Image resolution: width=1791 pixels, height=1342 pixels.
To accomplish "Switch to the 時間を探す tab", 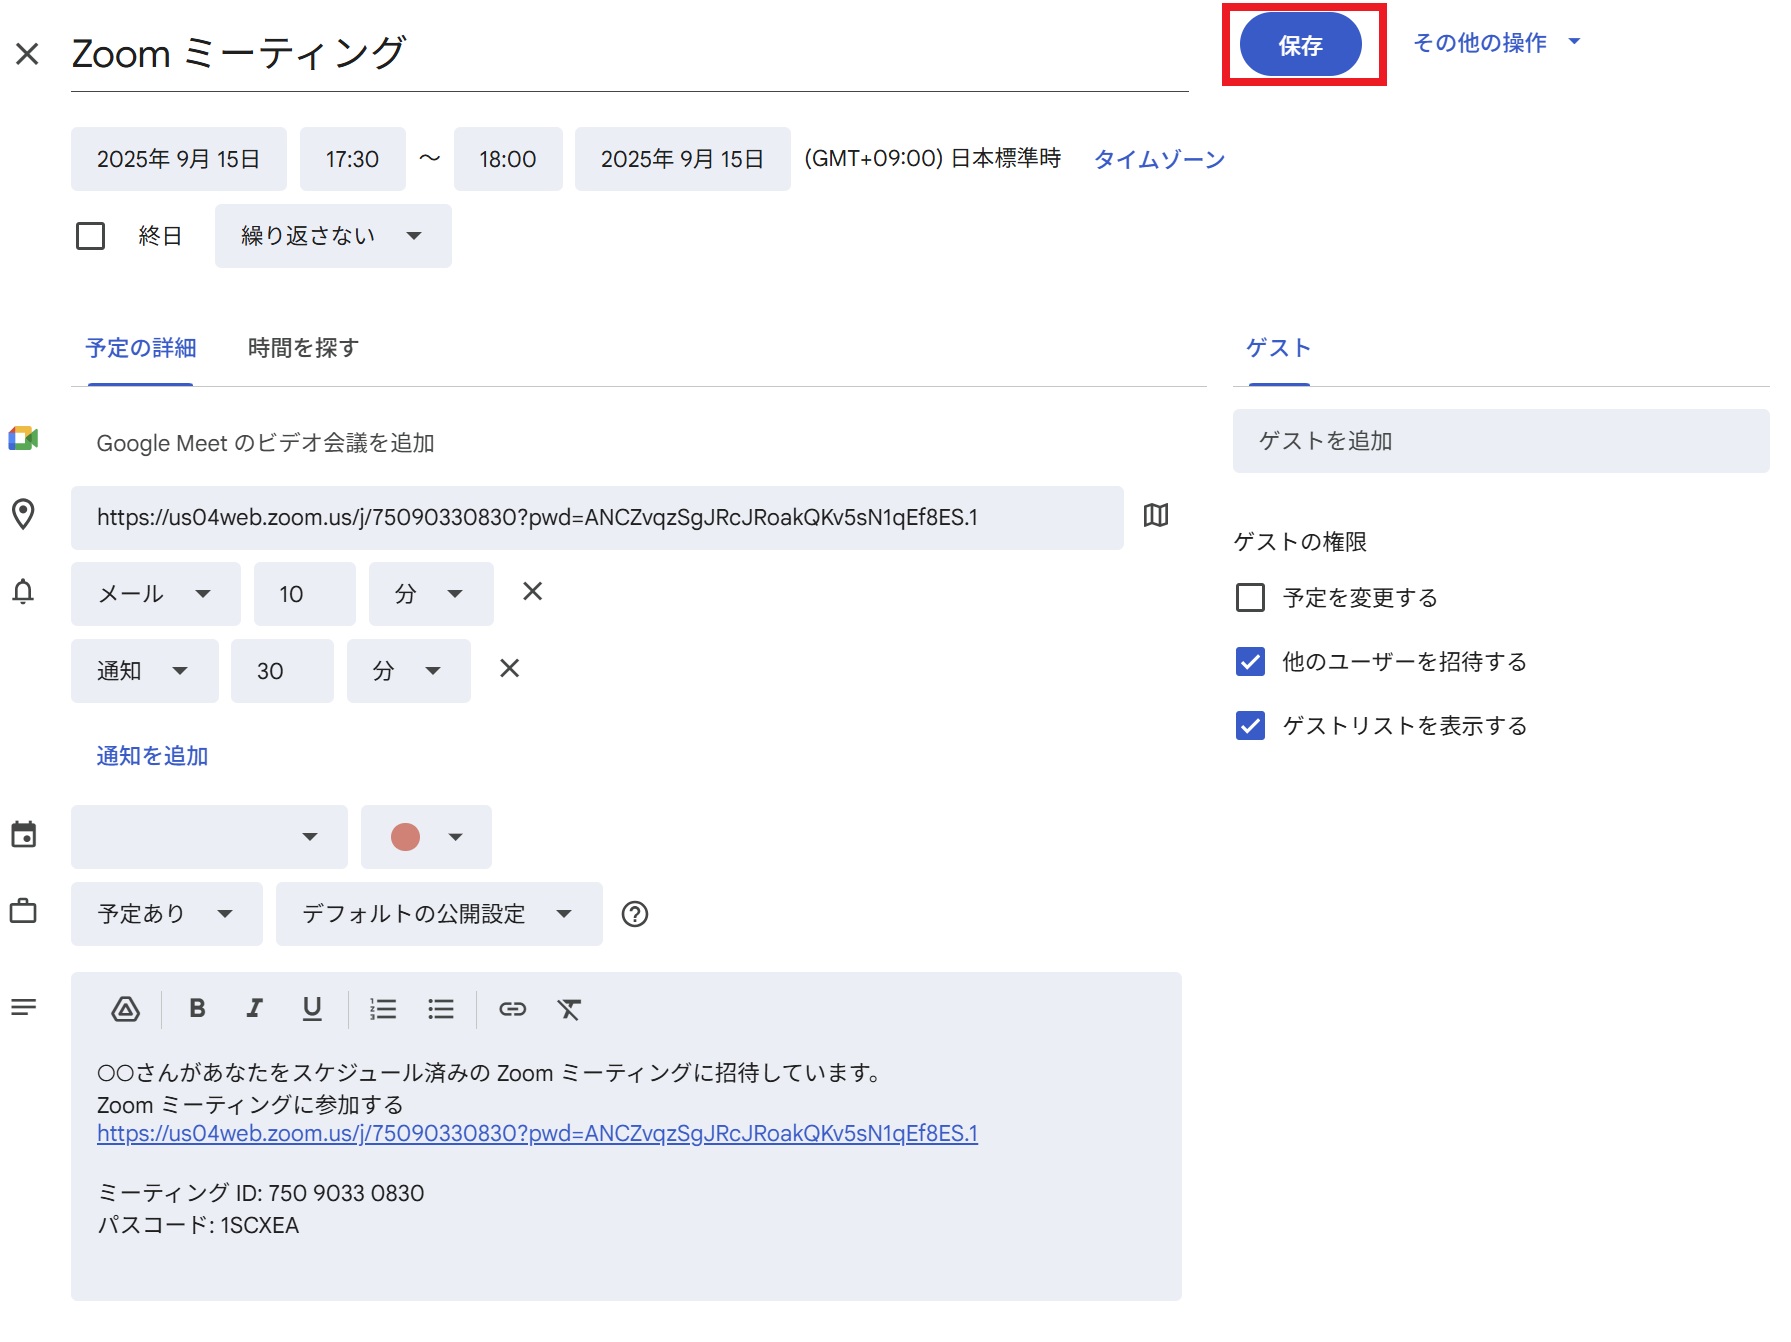I will pyautogui.click(x=303, y=348).
